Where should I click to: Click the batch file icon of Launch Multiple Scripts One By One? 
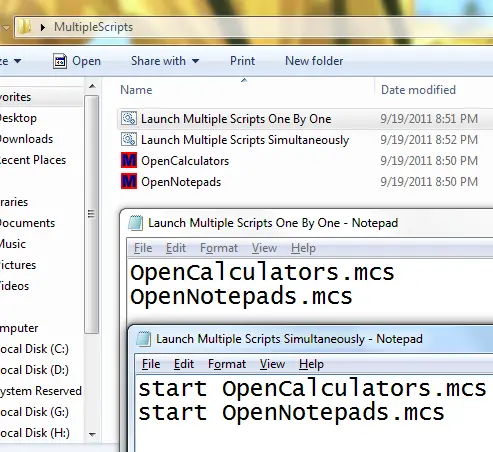tap(129, 119)
